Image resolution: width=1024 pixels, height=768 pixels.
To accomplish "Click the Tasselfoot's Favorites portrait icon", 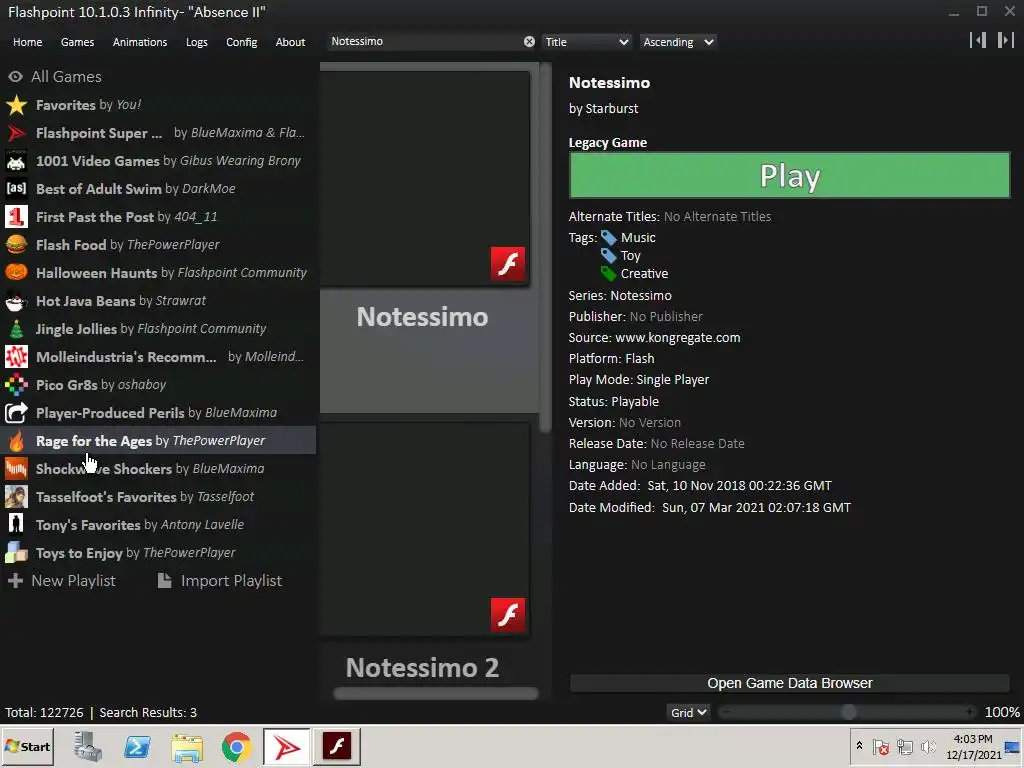I will tap(16, 497).
